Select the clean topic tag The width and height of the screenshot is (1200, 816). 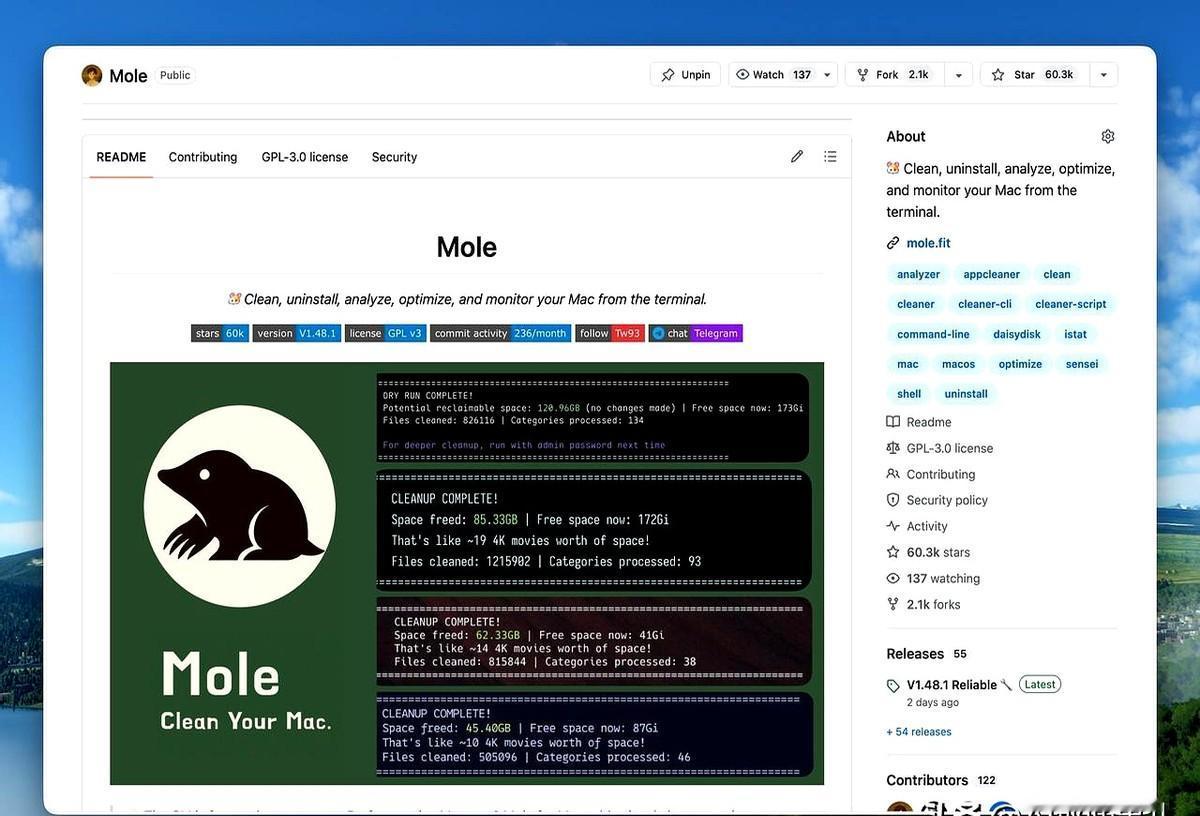pyautogui.click(x=1057, y=274)
